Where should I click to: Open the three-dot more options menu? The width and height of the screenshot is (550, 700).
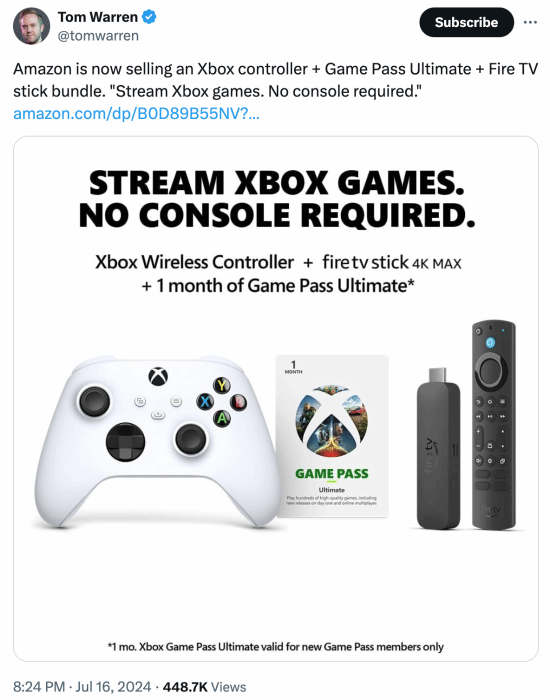click(x=530, y=22)
